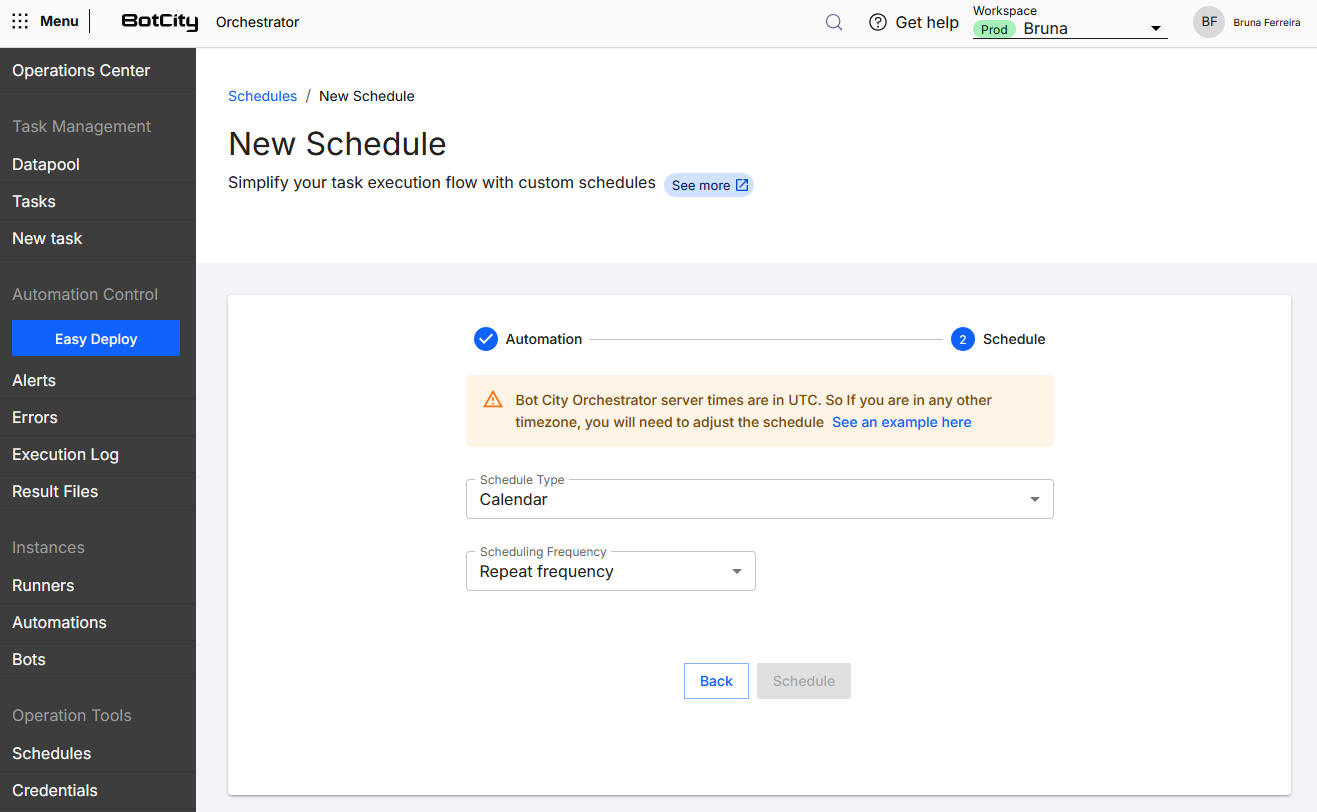Click the Orchestrator title text
Screen dimensions: 1317x812
point(258,22)
